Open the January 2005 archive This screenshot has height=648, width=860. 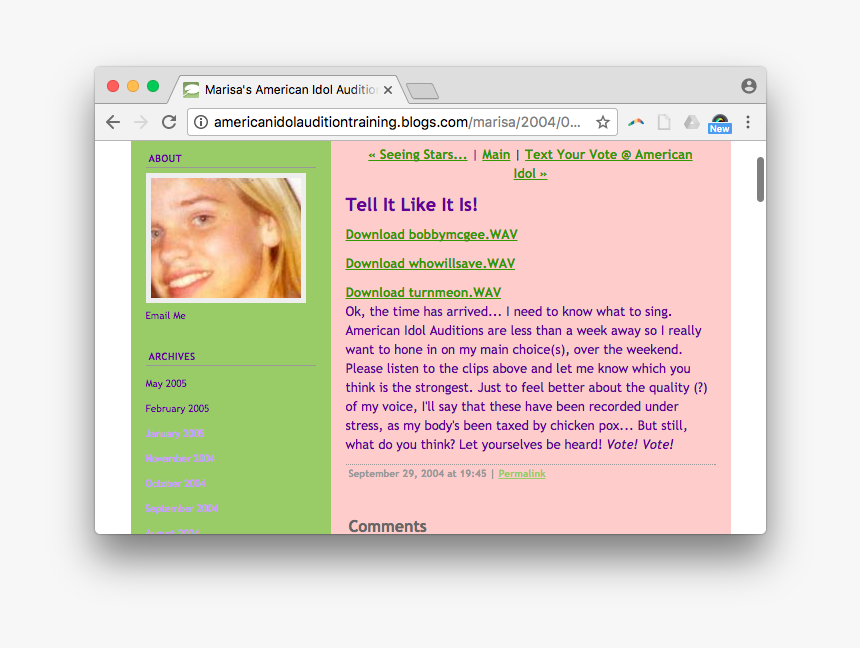click(x=174, y=433)
